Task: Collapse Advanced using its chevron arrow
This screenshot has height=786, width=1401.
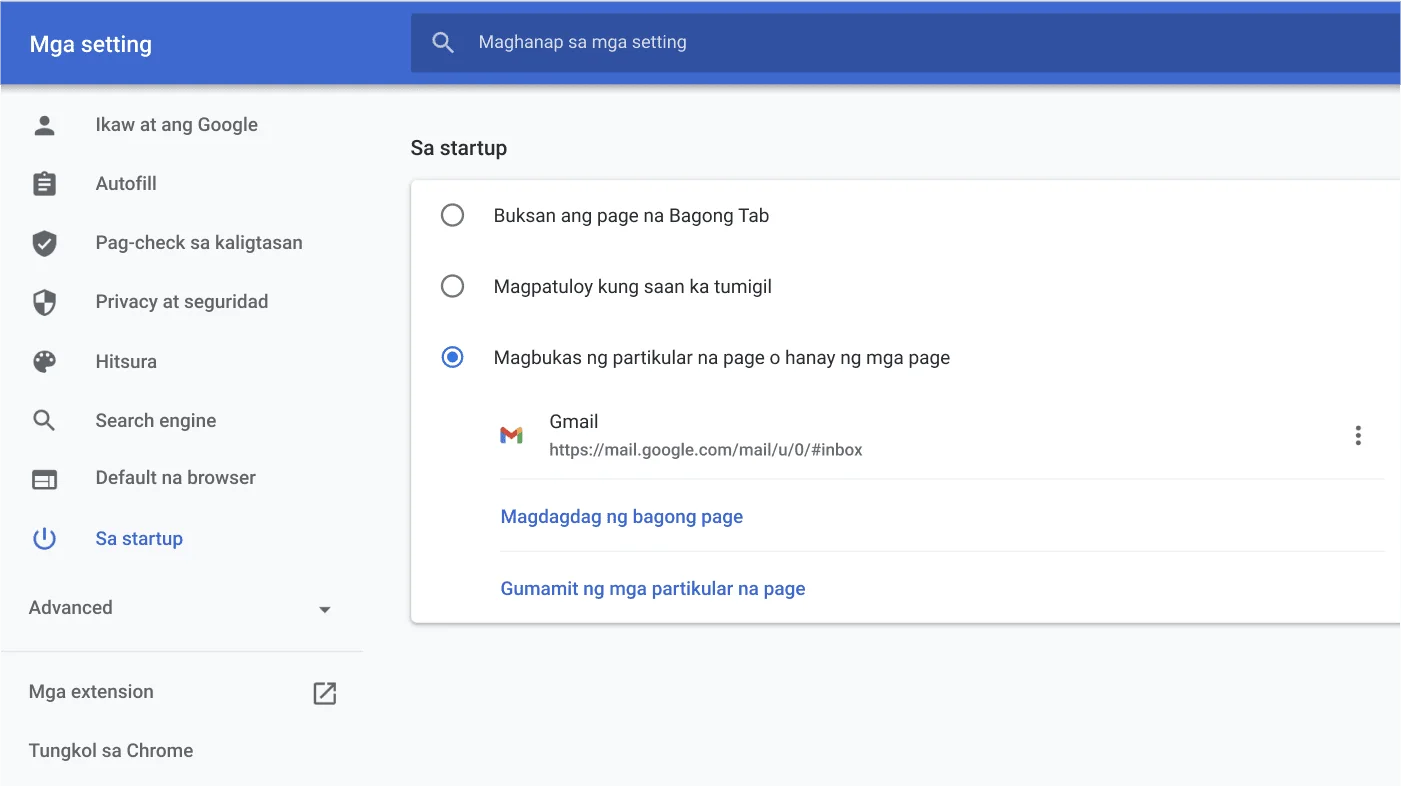Action: (x=324, y=608)
